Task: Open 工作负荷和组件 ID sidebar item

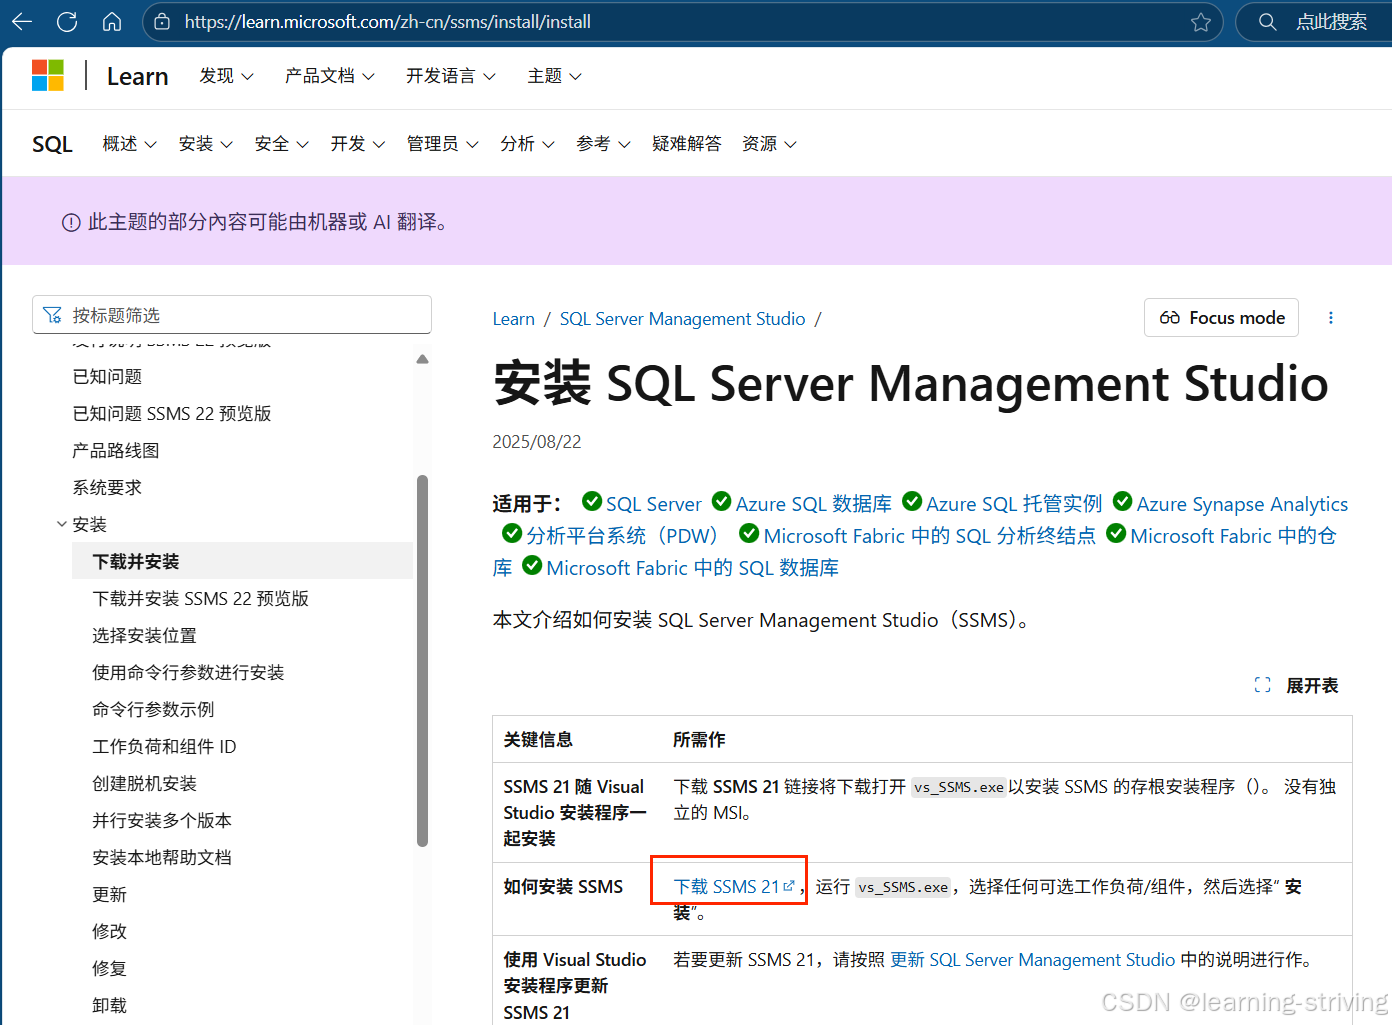Action: point(164,746)
